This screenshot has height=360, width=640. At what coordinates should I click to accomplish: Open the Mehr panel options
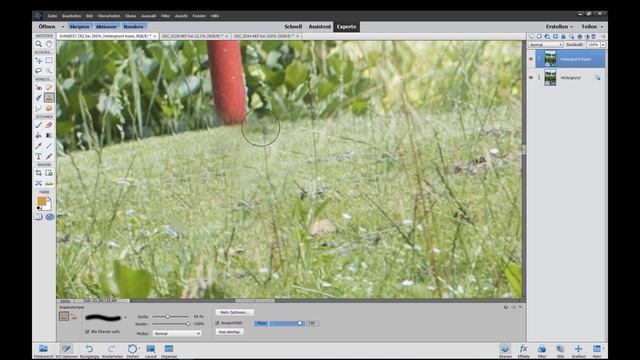click(597, 351)
